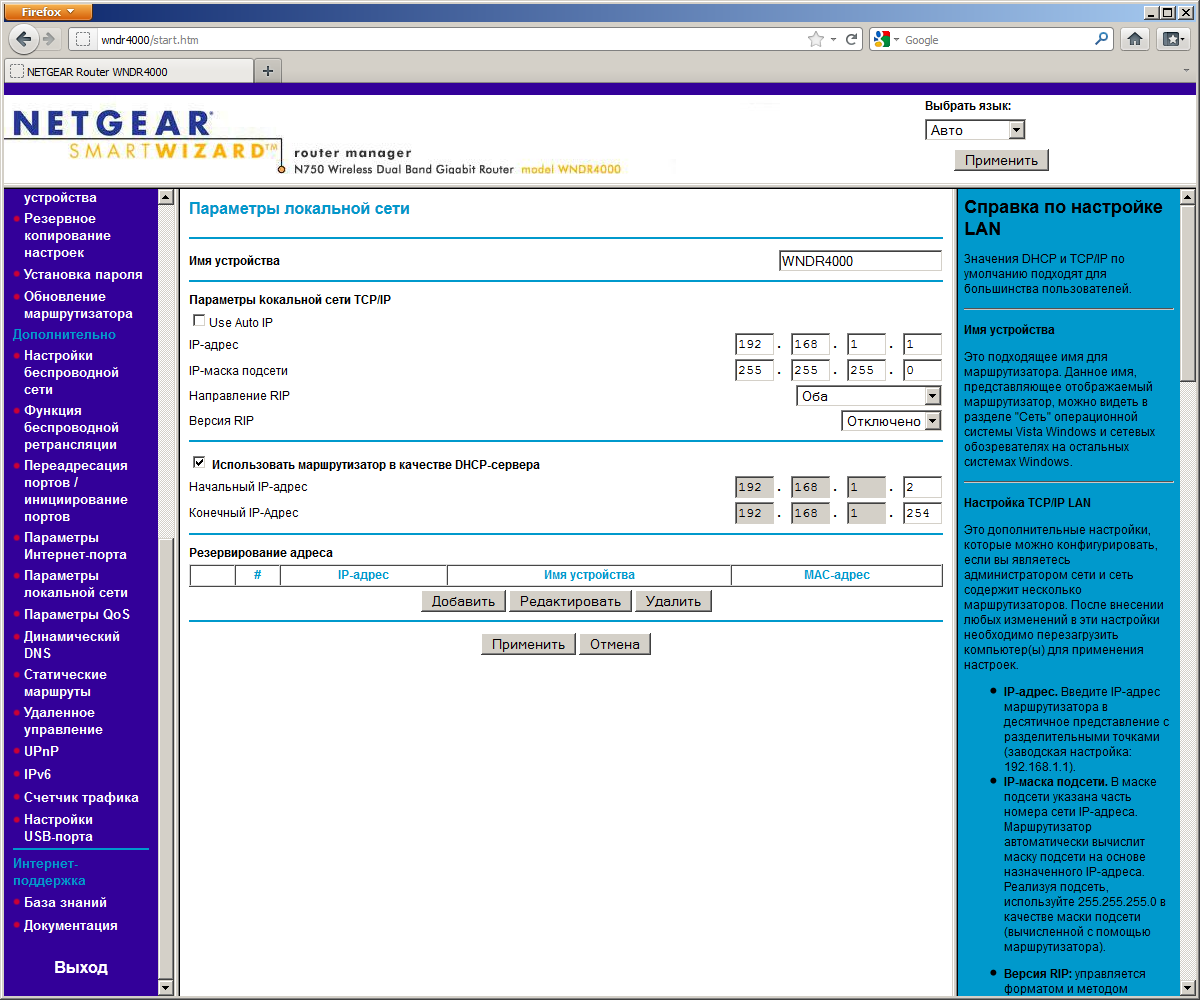Open Параметры QoS in sidebar

77,614
